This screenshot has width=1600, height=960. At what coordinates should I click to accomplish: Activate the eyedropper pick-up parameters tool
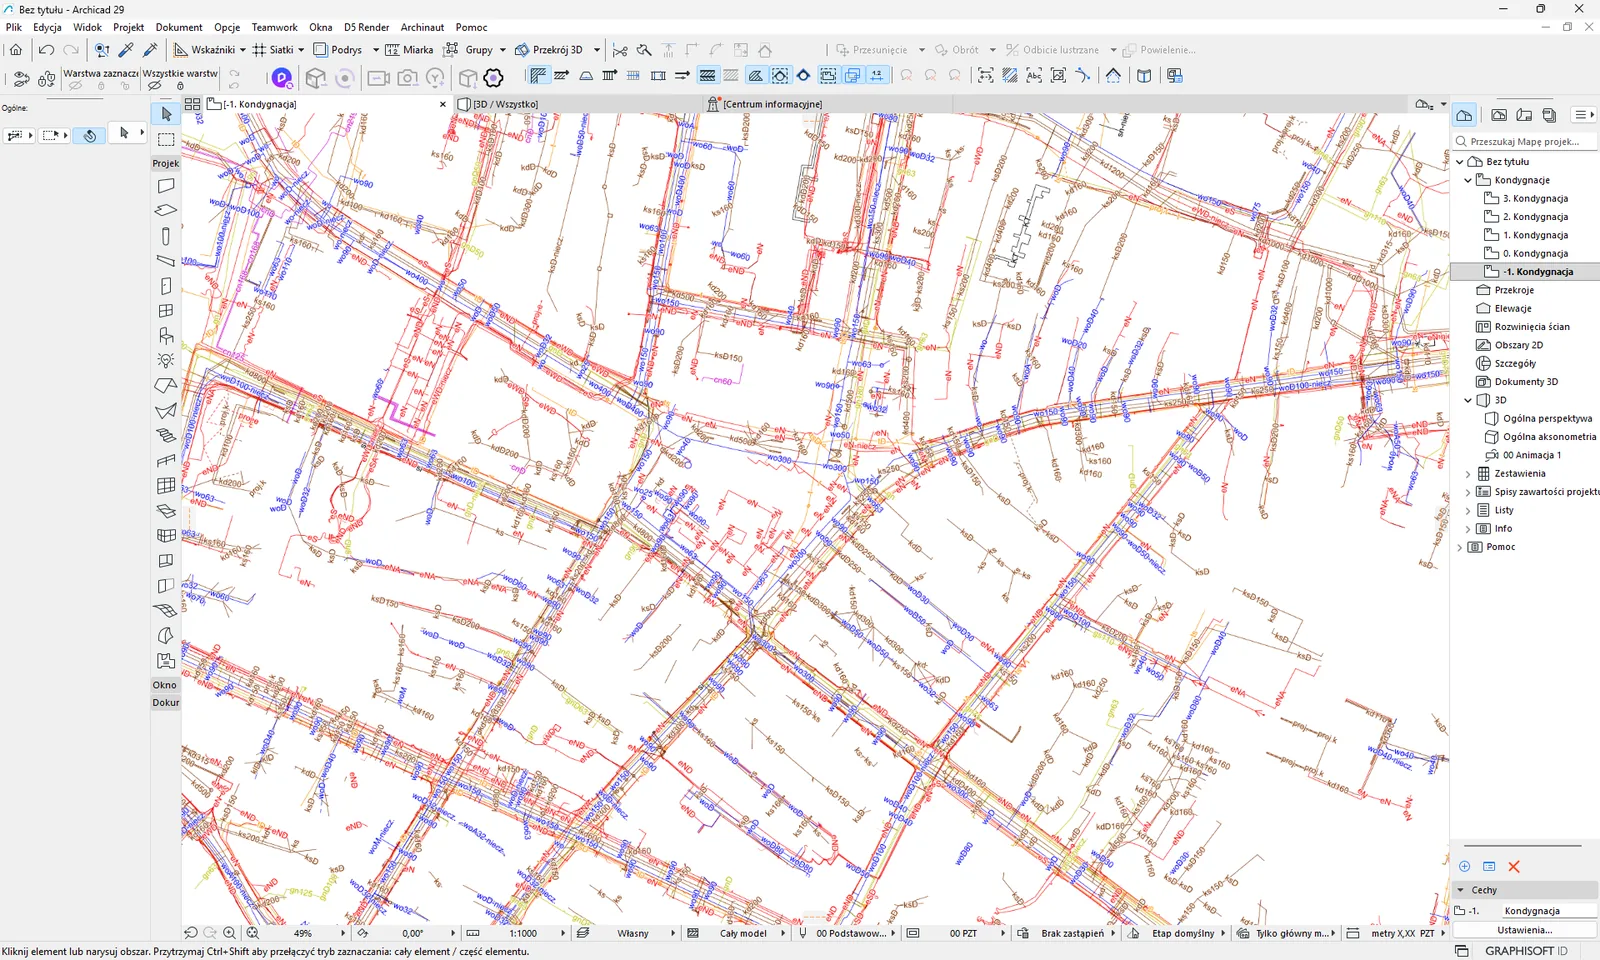pos(126,49)
